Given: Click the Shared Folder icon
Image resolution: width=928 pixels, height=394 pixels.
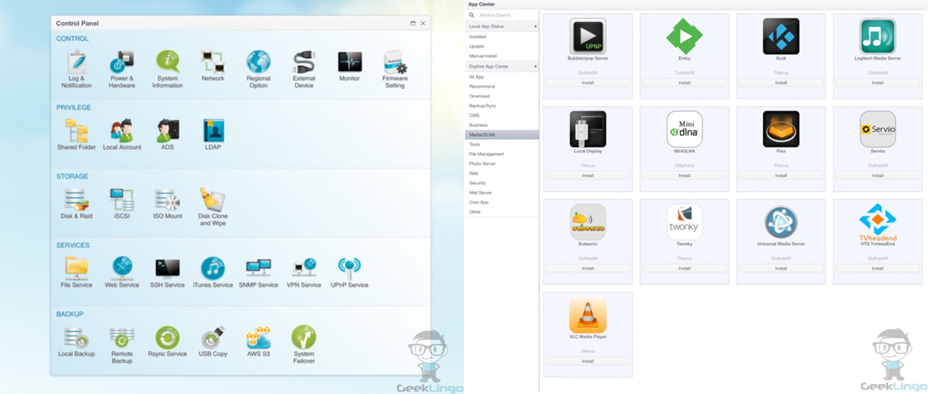Looking at the screenshot, I should tap(76, 130).
